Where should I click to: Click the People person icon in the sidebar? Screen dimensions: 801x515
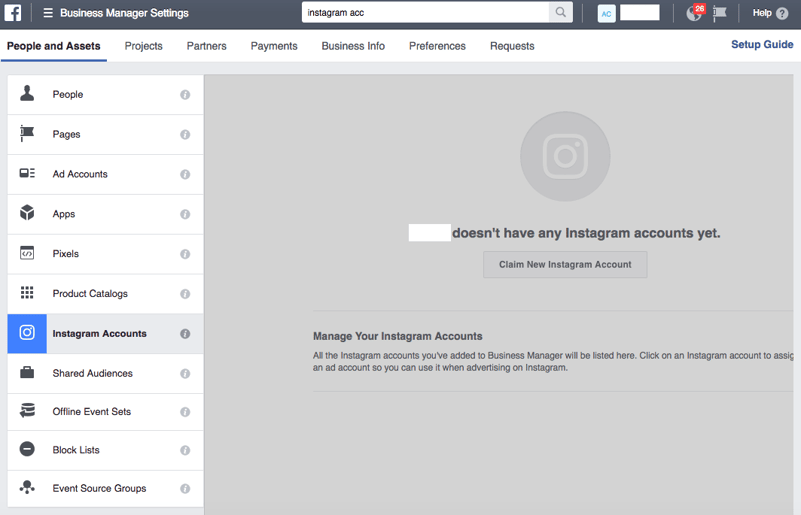coord(27,93)
